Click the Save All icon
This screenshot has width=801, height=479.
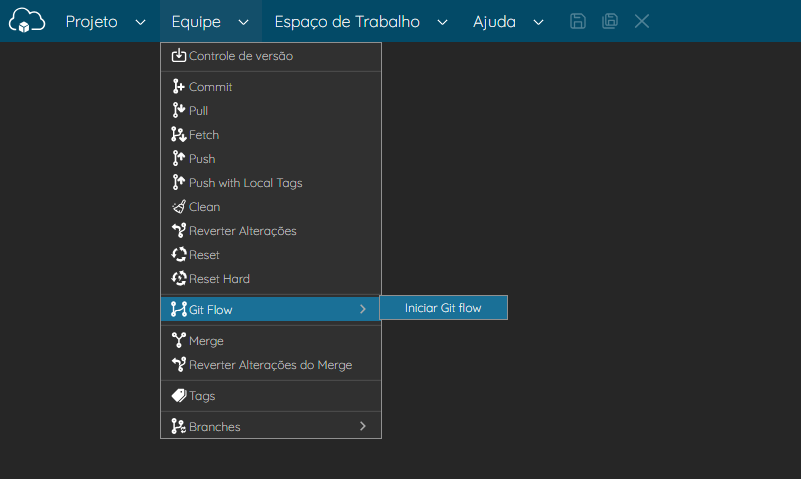pyautogui.click(x=610, y=21)
